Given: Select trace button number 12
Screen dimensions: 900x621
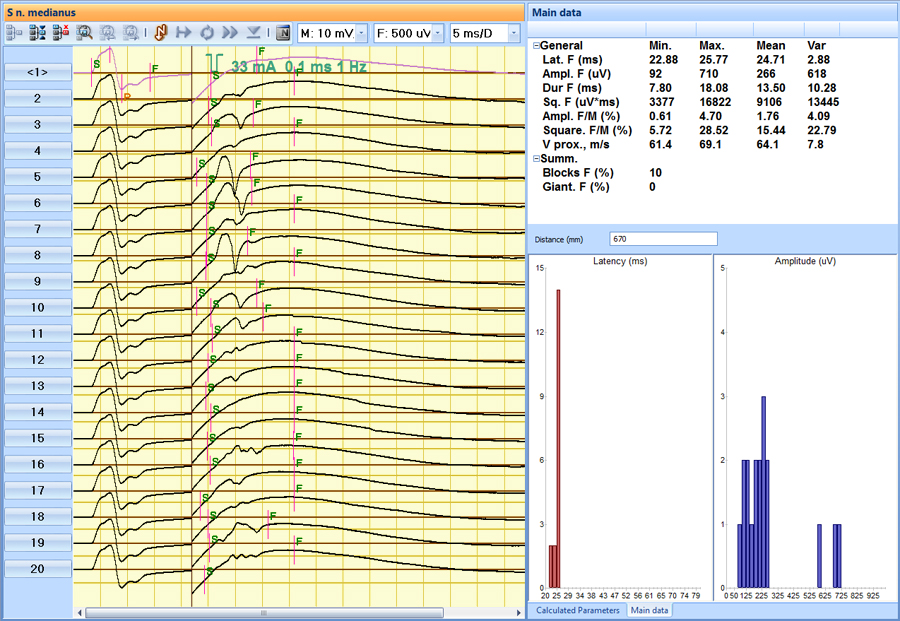Looking at the screenshot, I should [x=37, y=360].
